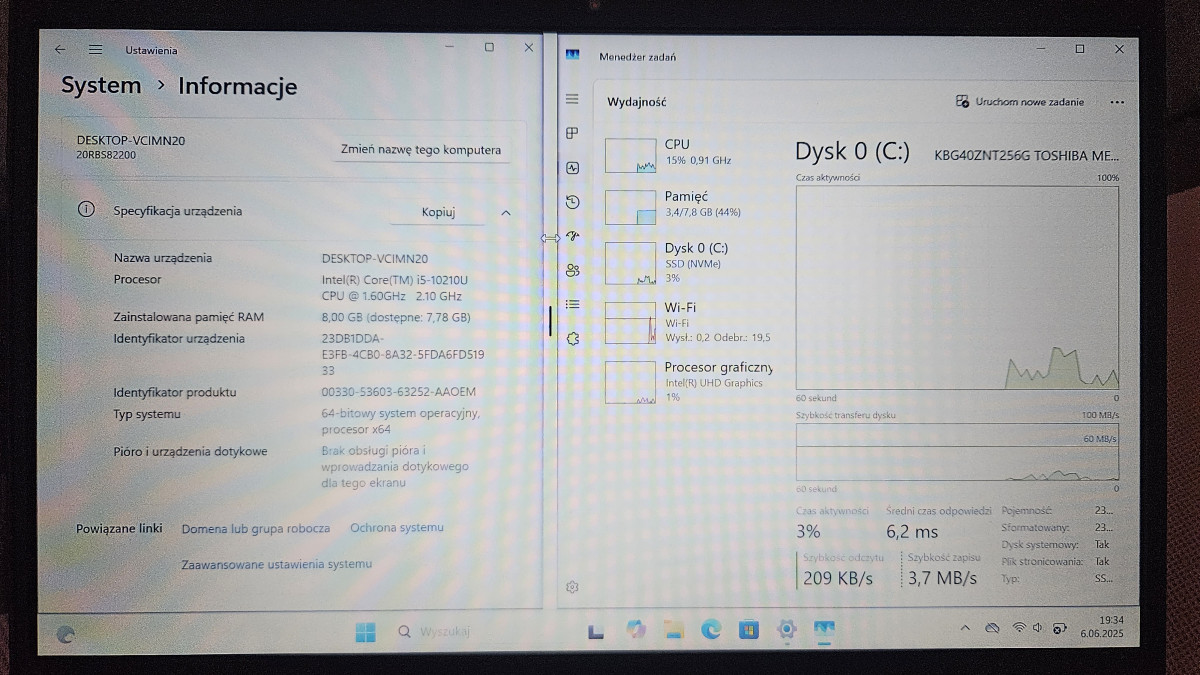Open the three-dot more options in Task Manager
The height and width of the screenshot is (675, 1200).
click(1118, 102)
